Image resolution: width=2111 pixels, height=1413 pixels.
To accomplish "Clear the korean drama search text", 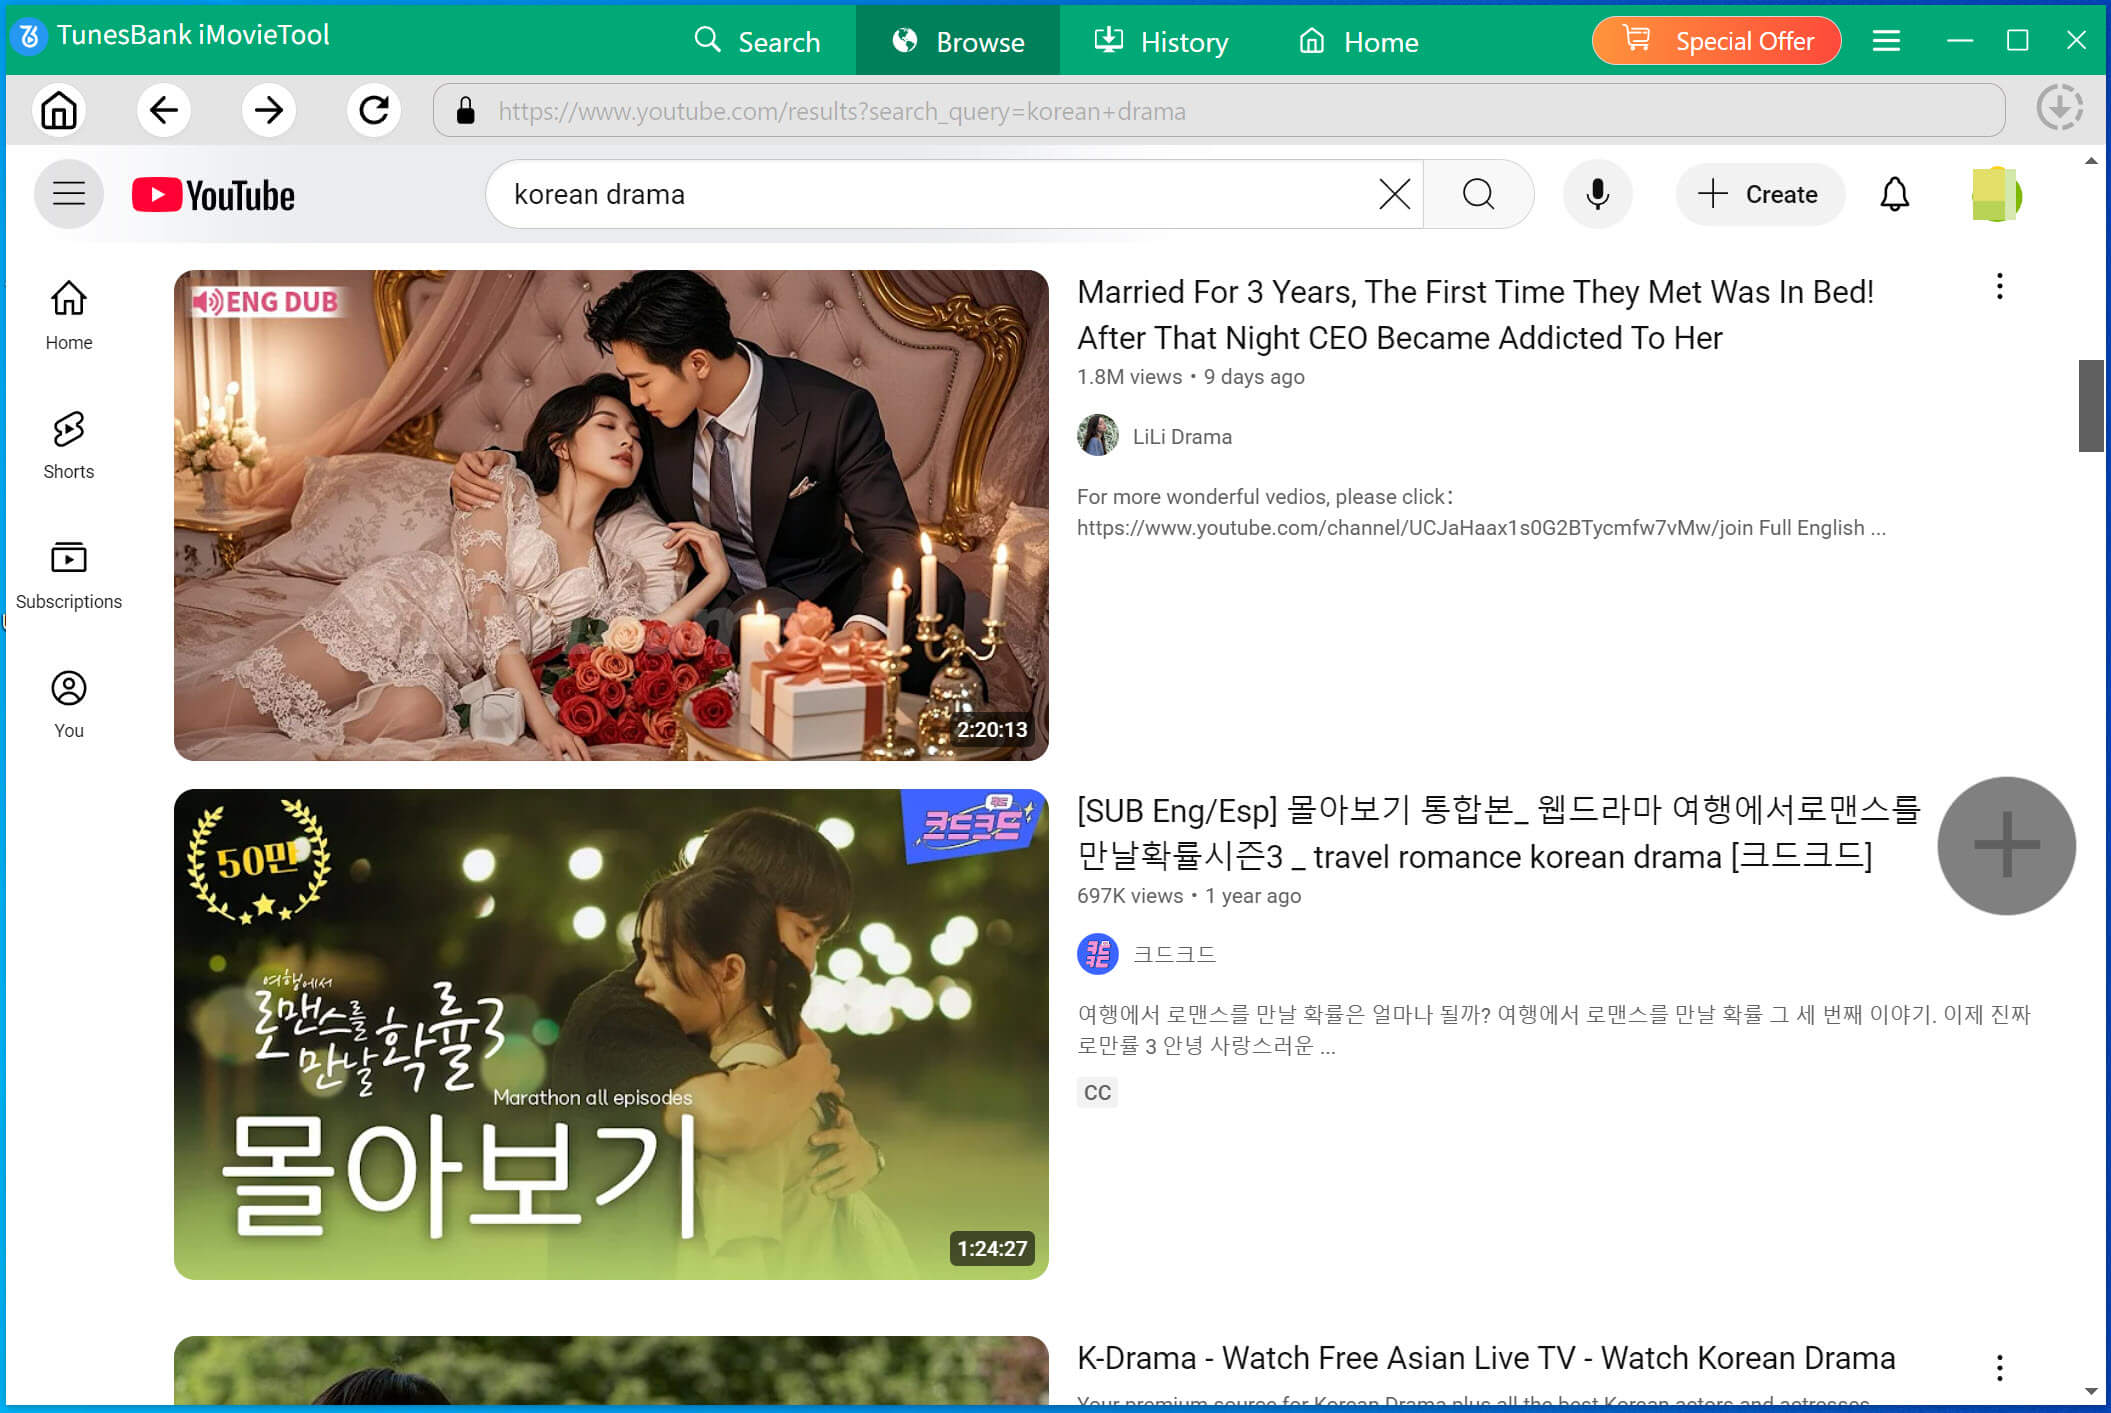I will [1394, 194].
